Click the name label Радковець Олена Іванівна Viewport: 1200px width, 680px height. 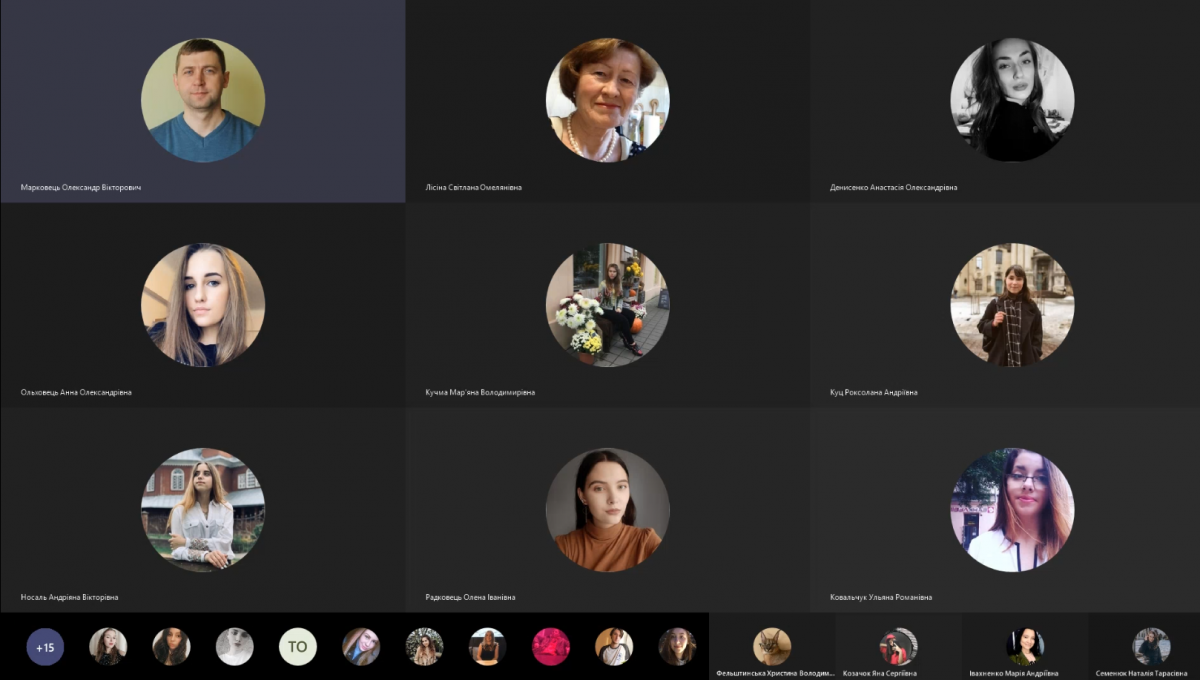[x=470, y=597]
